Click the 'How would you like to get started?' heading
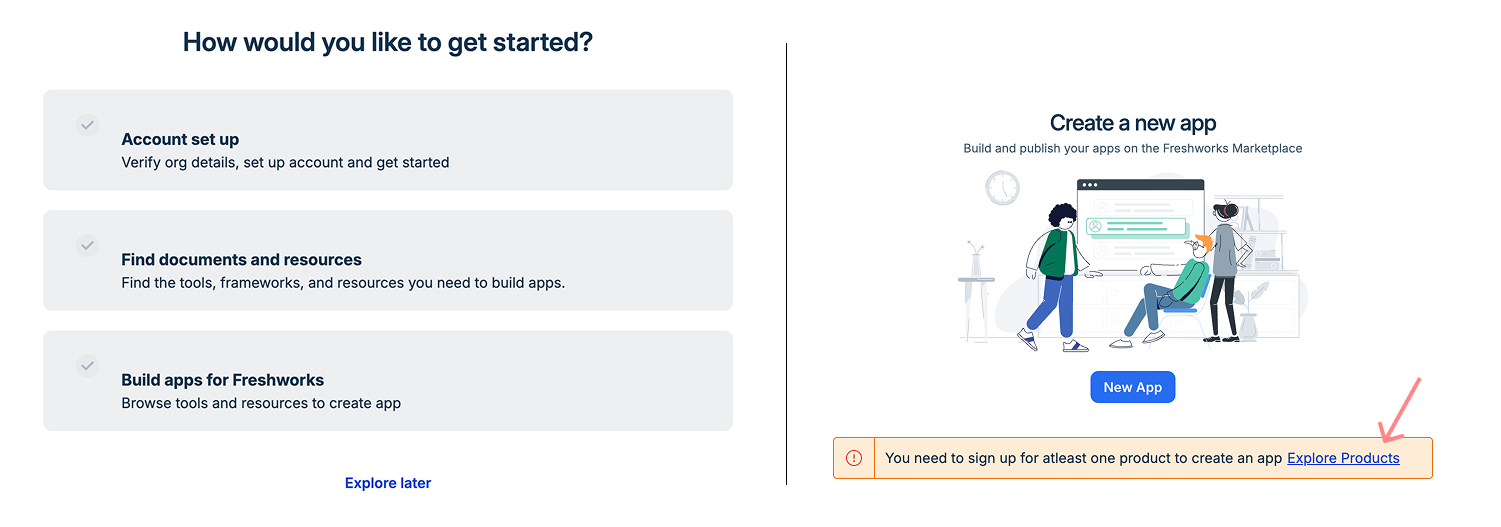 point(388,42)
